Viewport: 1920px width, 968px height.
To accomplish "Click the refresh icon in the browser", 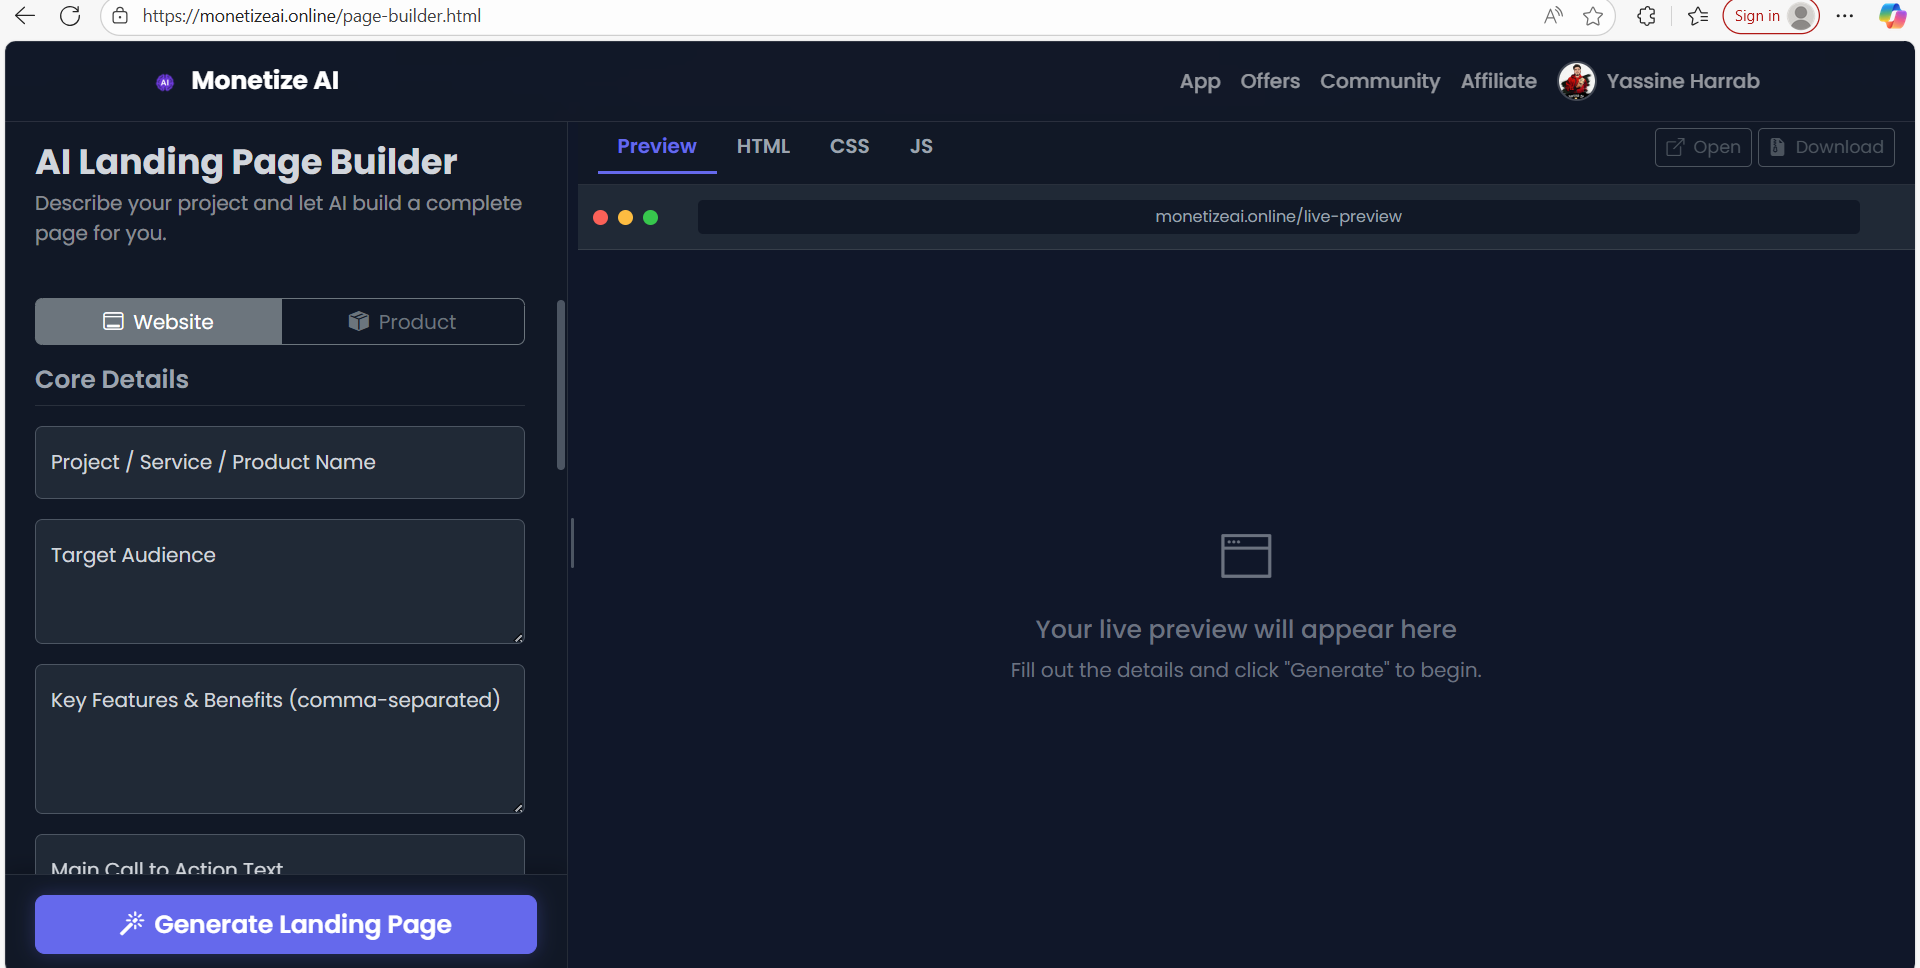I will (x=70, y=16).
